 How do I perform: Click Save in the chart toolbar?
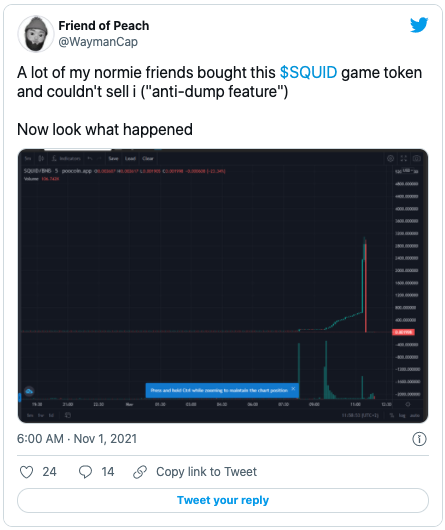click(x=113, y=158)
